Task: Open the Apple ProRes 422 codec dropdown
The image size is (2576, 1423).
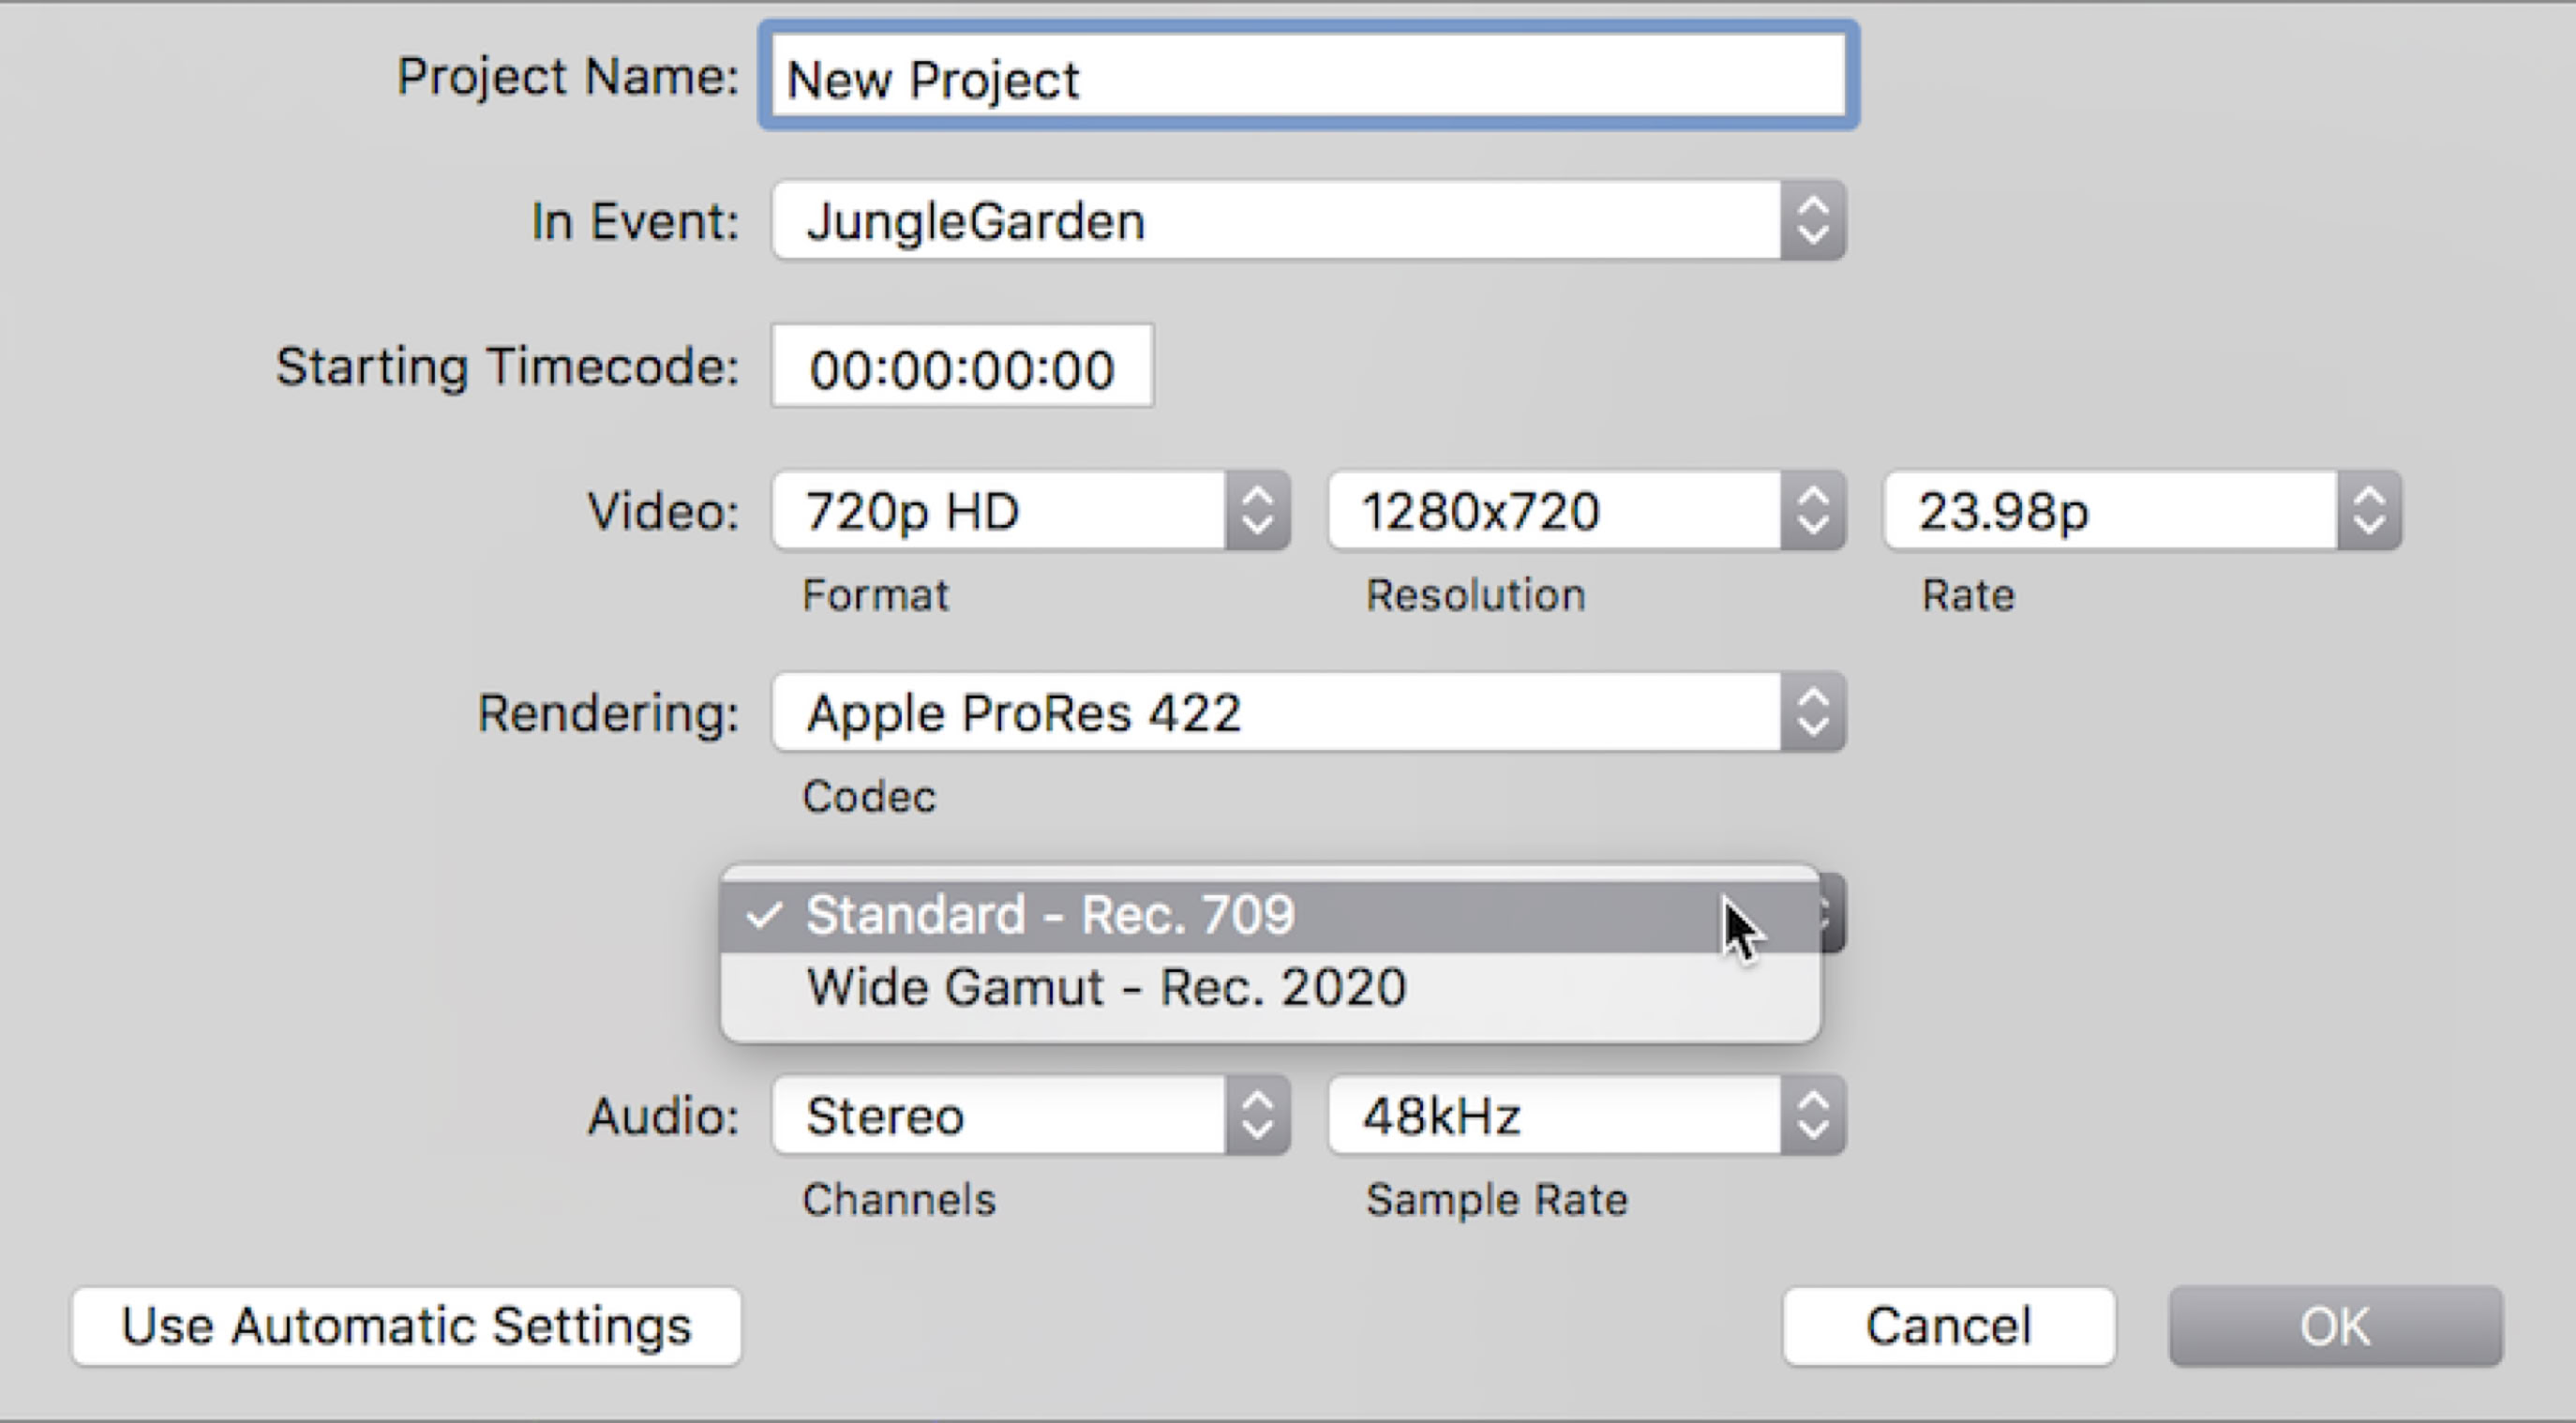Action: click(1275, 713)
